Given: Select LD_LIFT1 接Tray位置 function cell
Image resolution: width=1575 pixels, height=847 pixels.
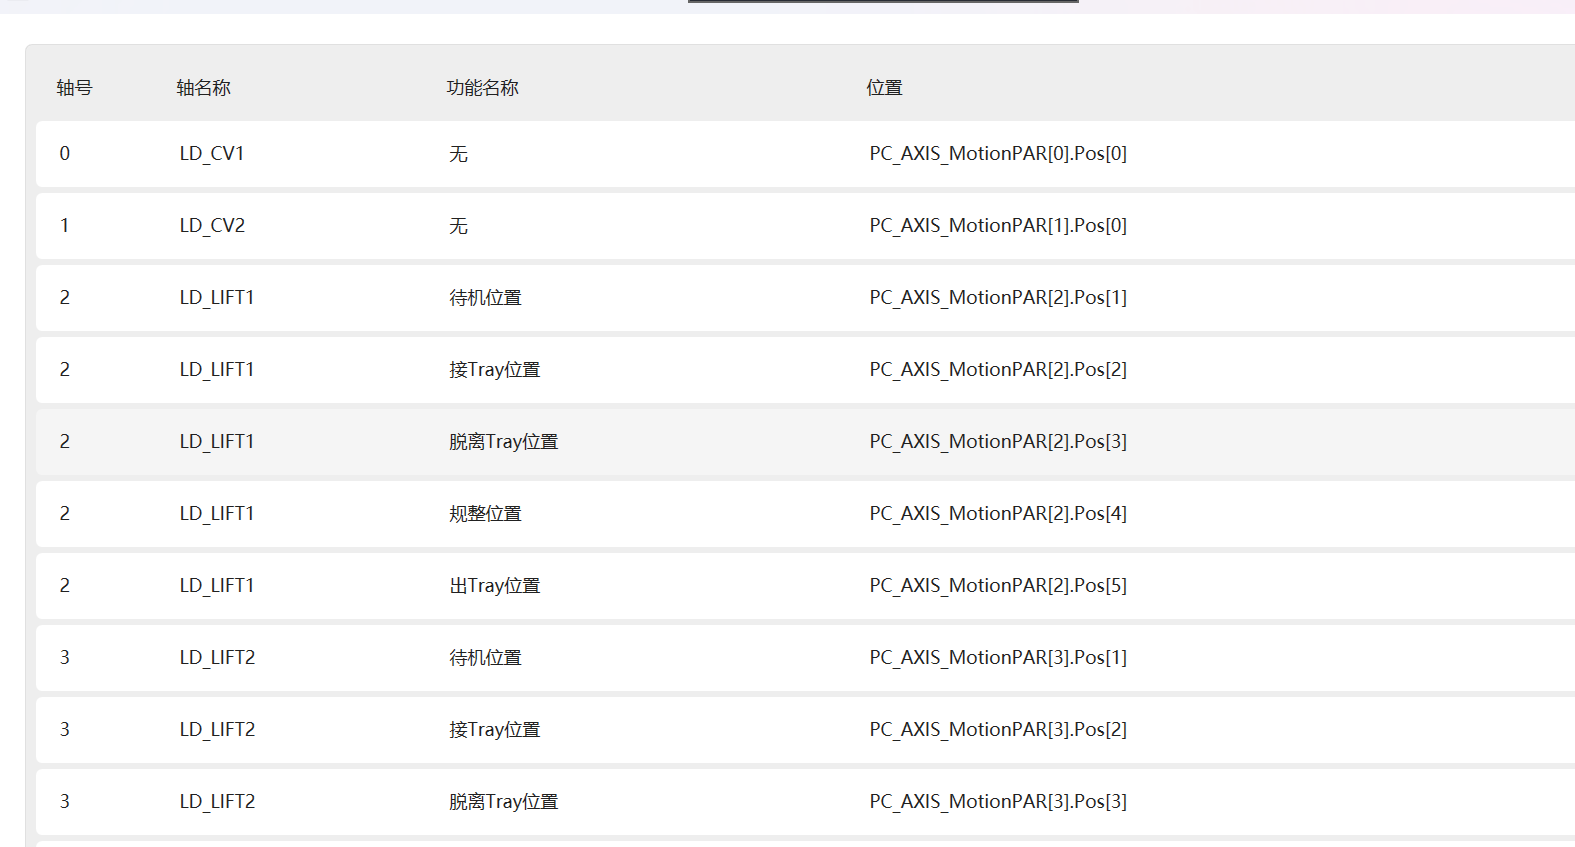Looking at the screenshot, I should [x=494, y=370].
